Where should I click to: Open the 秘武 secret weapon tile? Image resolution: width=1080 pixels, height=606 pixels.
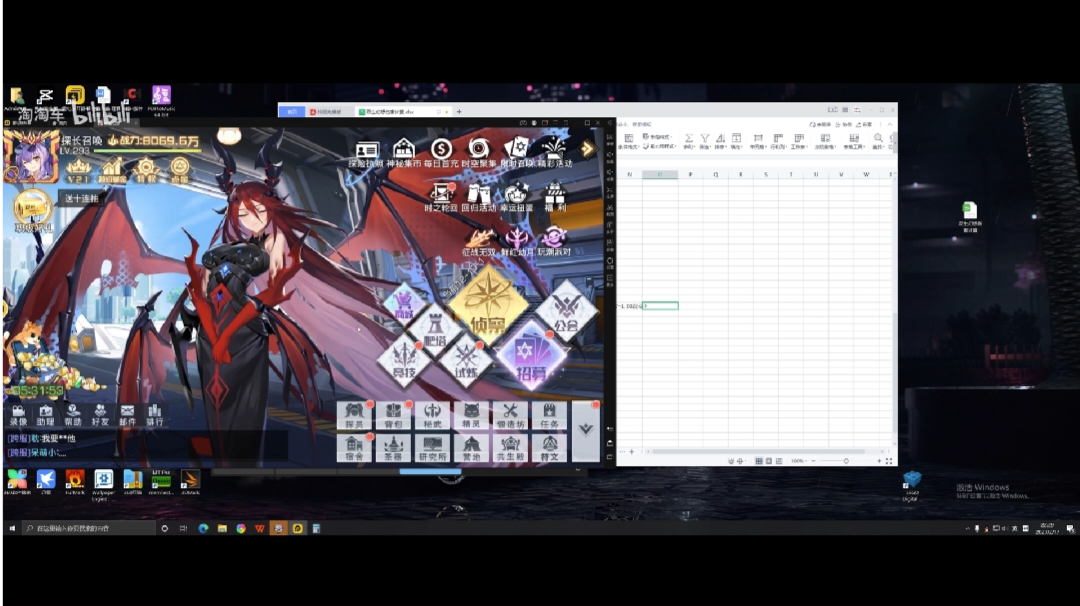tap(433, 416)
